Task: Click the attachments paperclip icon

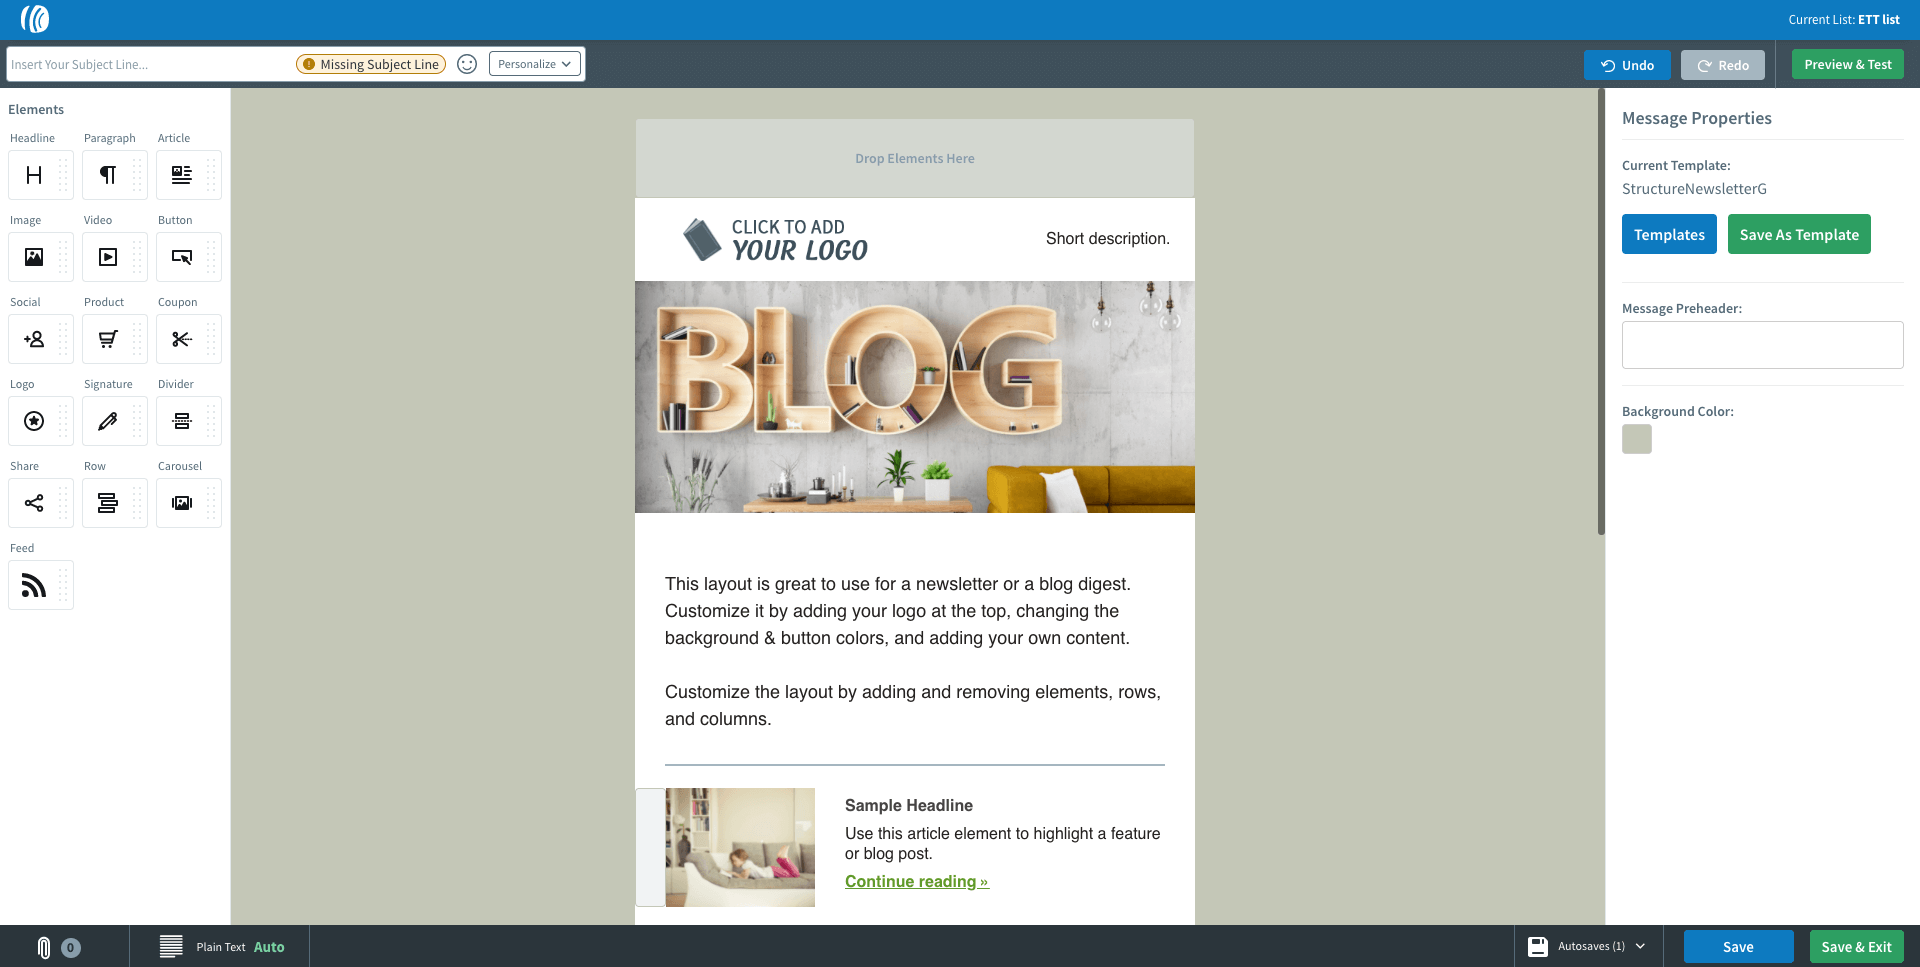Action: [x=44, y=946]
